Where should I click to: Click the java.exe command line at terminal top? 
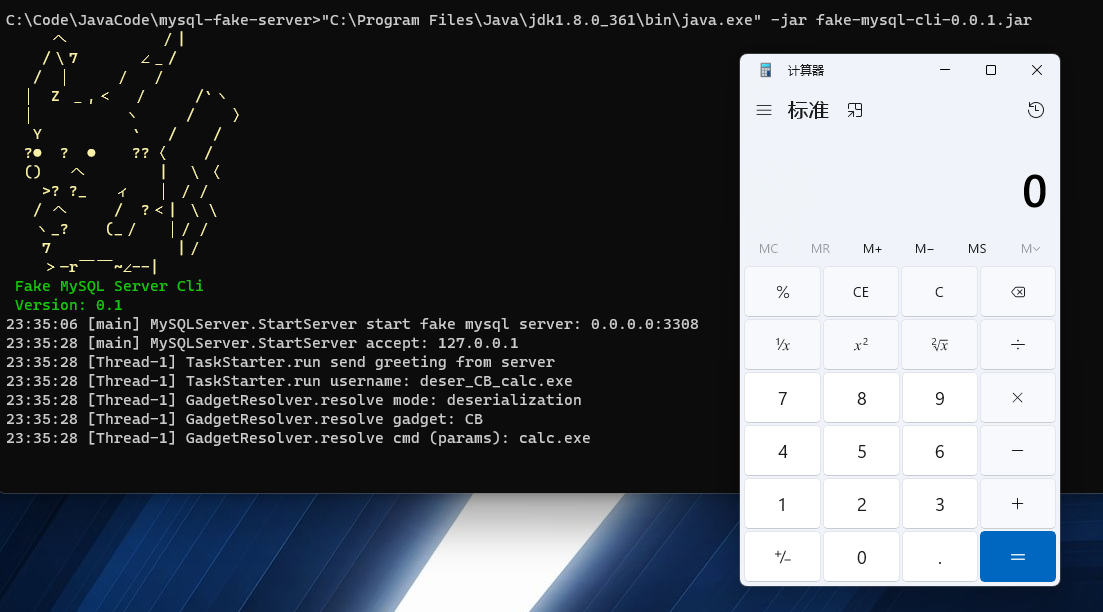518,20
